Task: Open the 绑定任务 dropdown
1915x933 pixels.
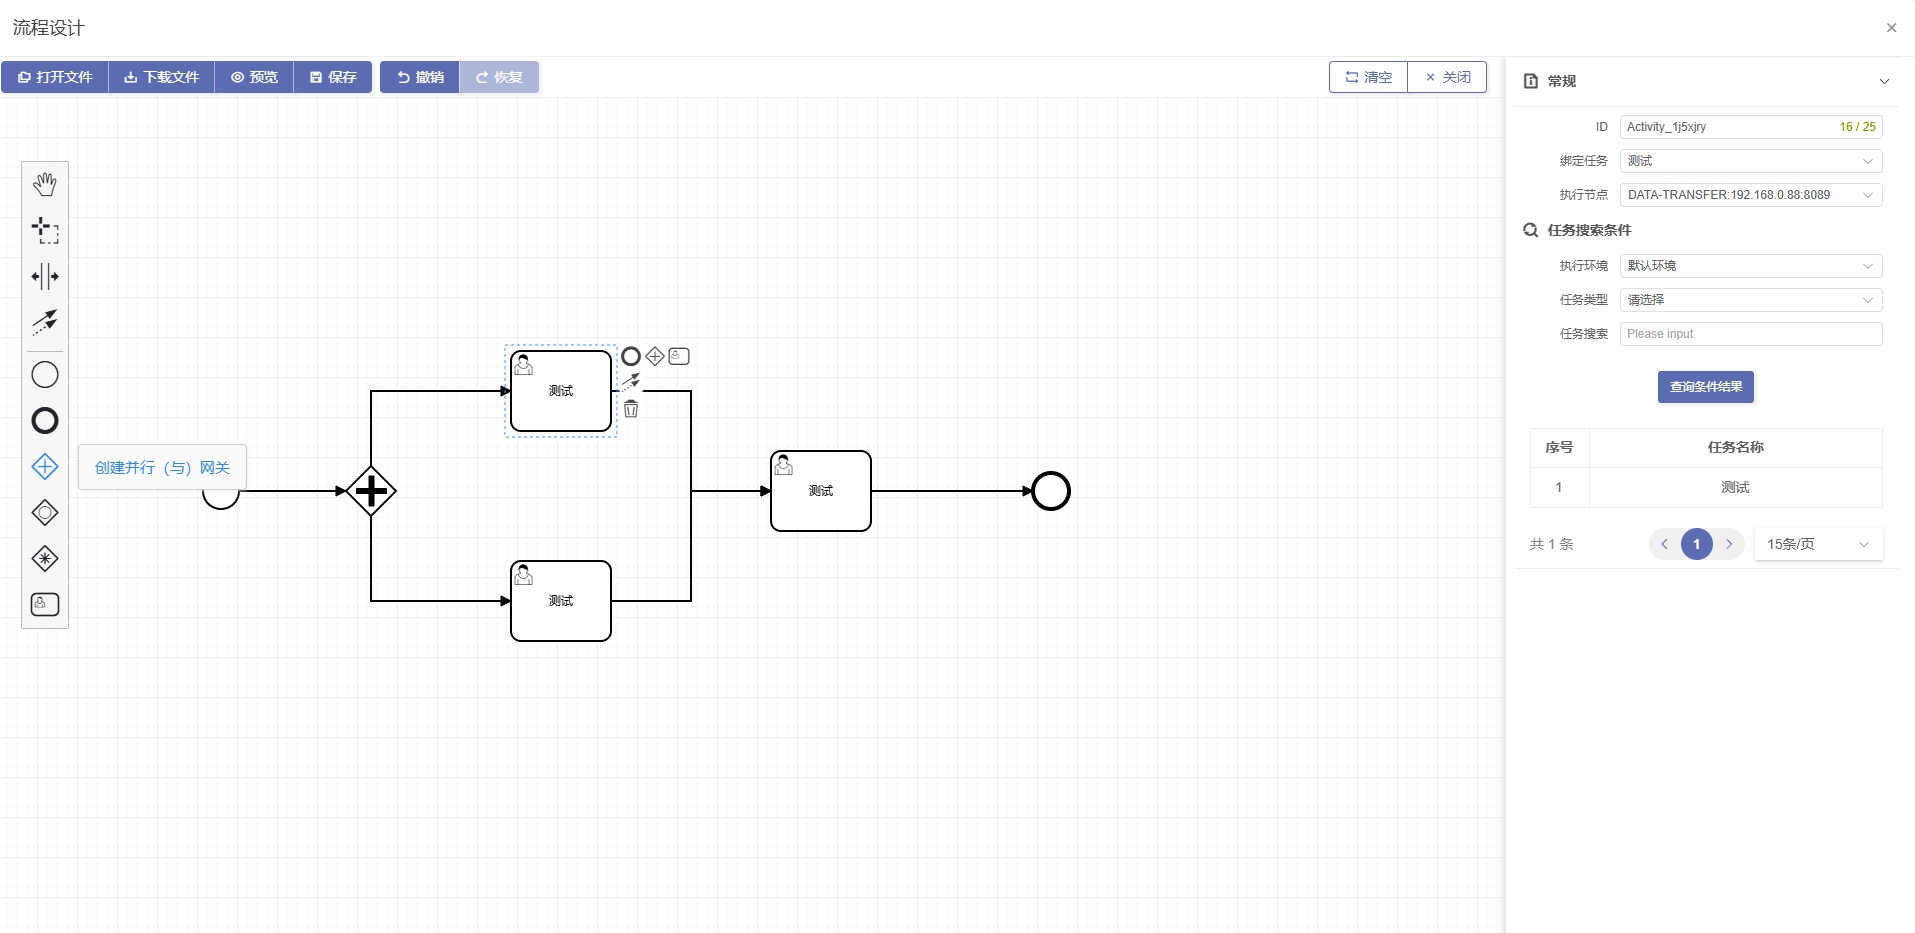Action: (1750, 161)
